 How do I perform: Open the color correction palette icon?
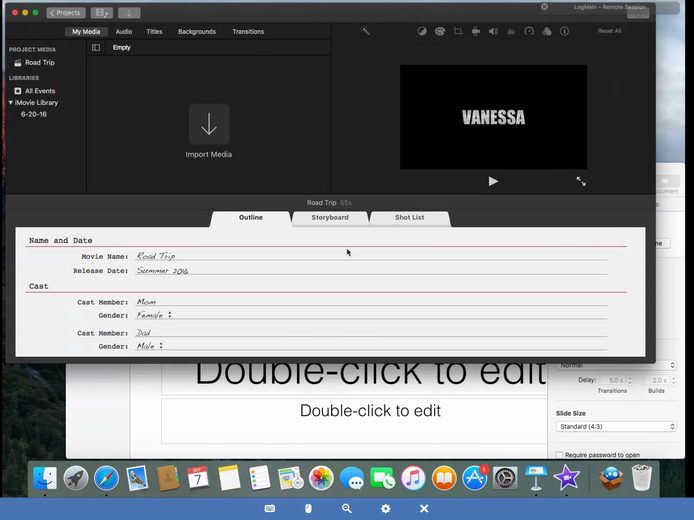tap(440, 31)
